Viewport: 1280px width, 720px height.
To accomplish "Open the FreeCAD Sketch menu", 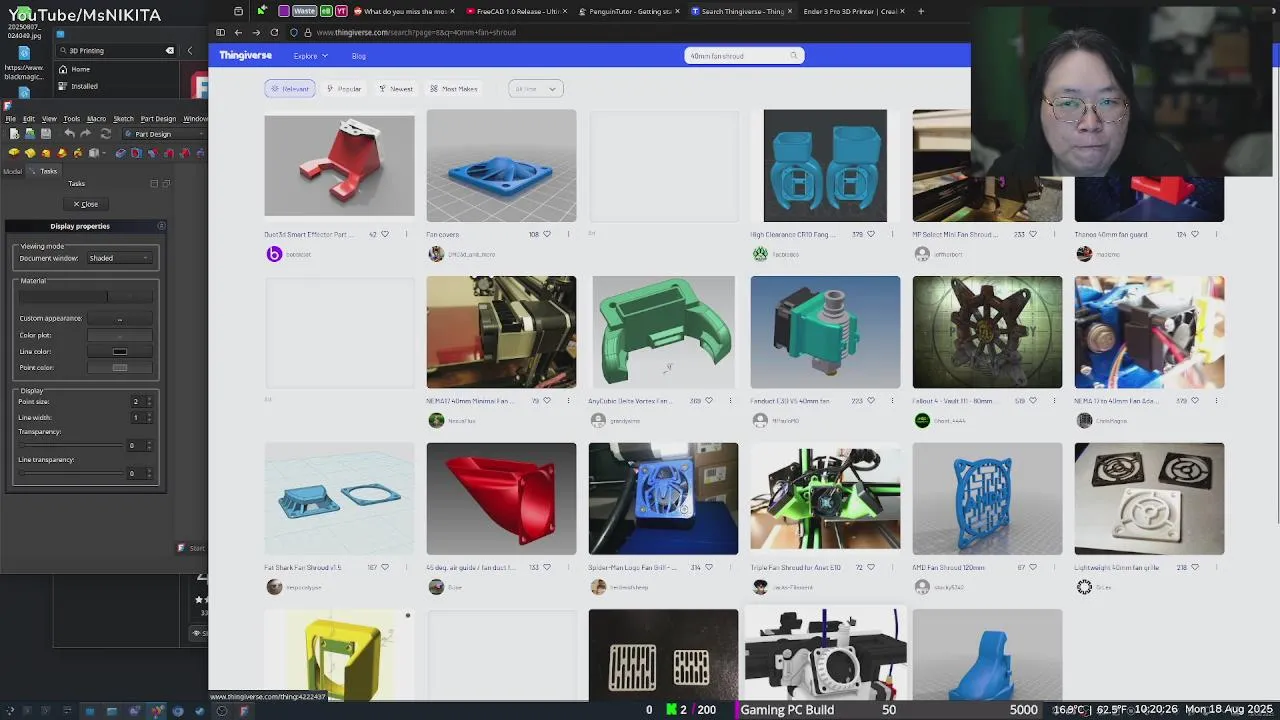I will [123, 119].
